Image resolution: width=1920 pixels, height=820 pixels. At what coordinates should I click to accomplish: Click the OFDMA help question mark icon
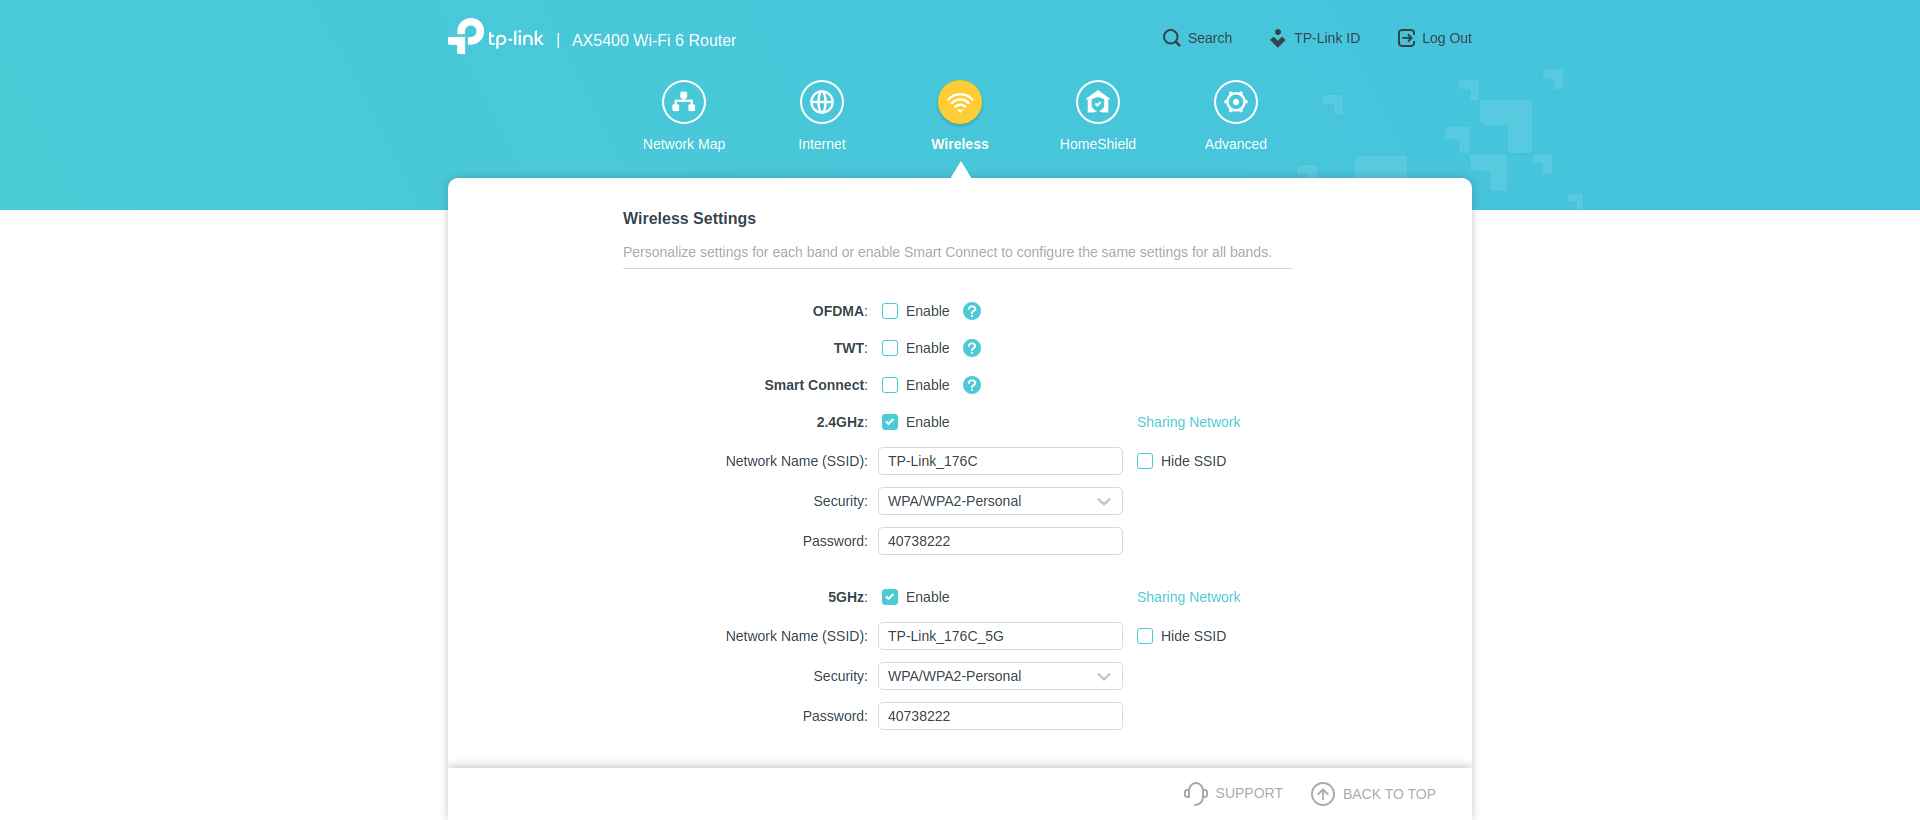coord(971,311)
